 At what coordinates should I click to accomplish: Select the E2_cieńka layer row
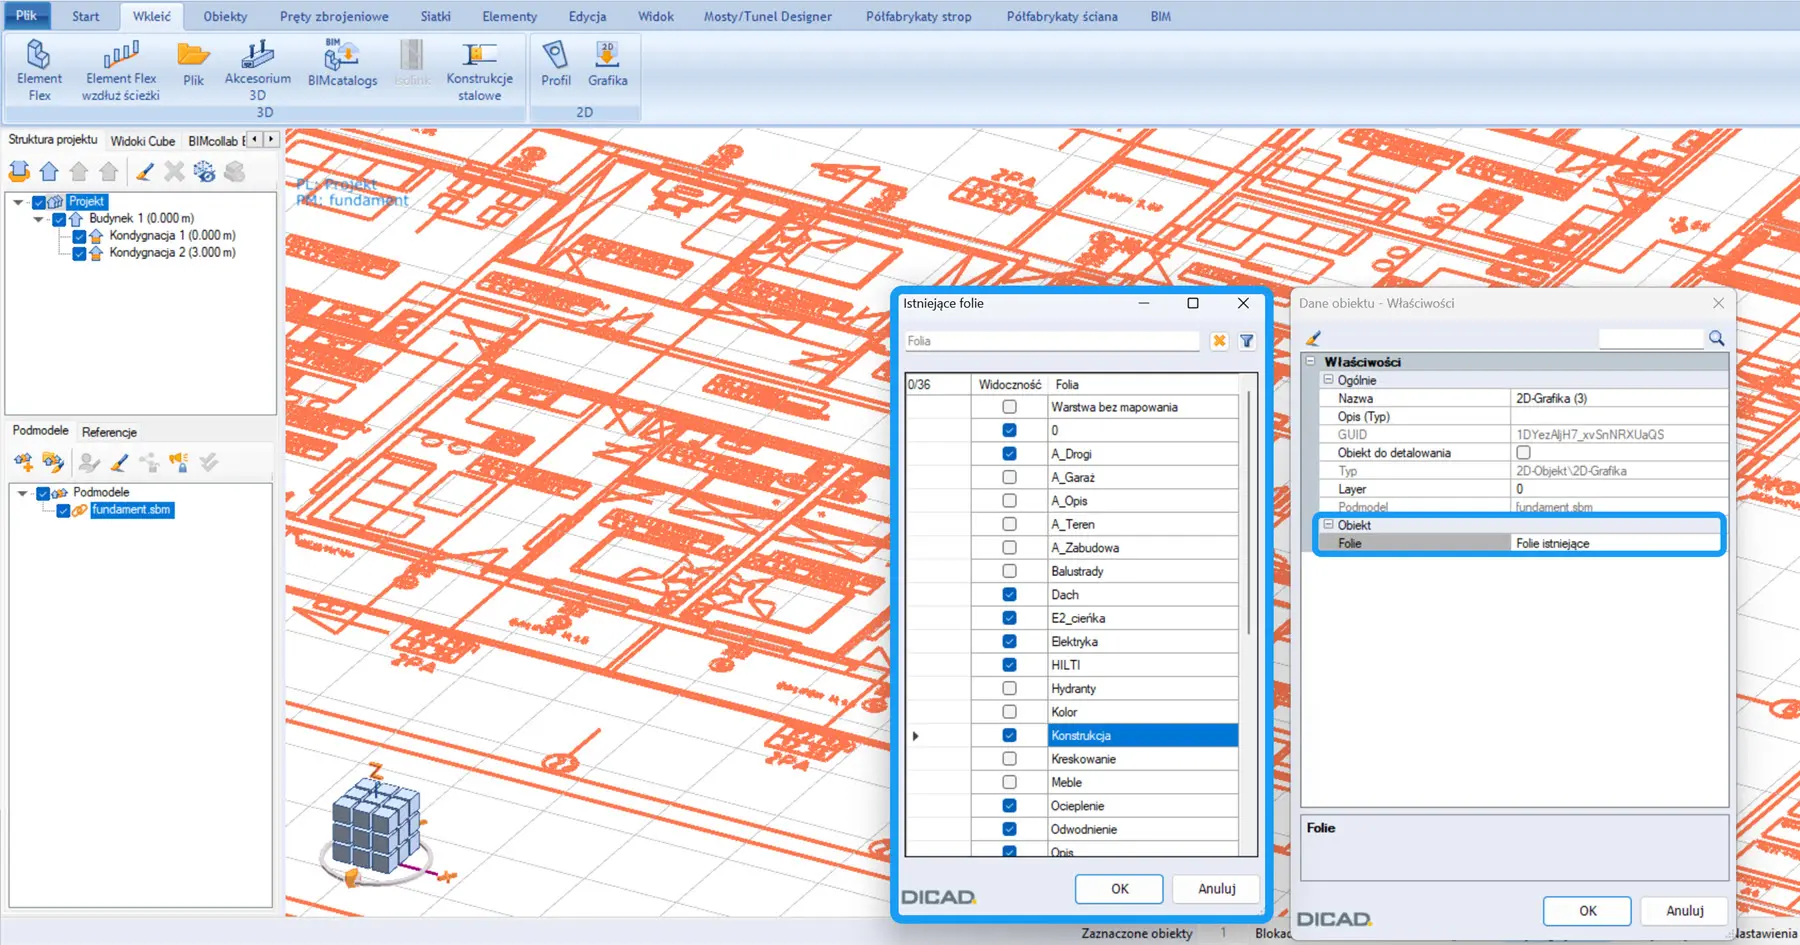(x=1143, y=618)
